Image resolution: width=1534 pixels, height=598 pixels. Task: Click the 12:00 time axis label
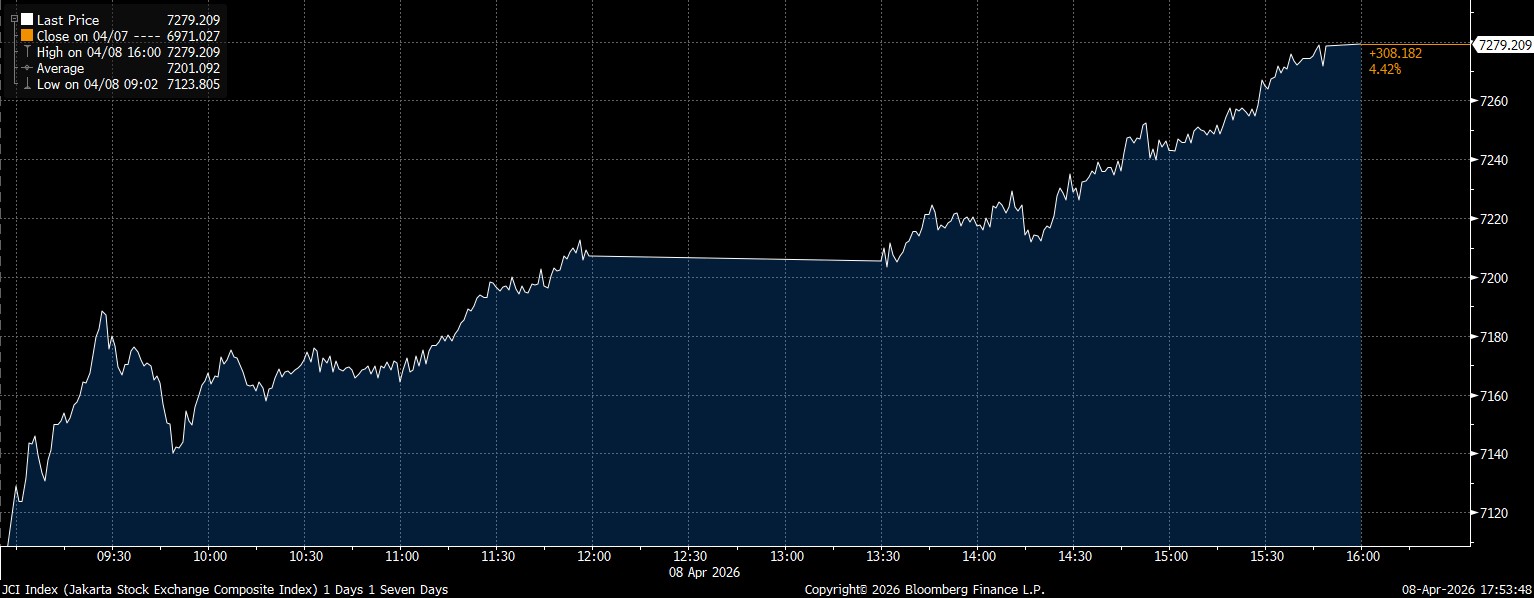click(x=593, y=556)
